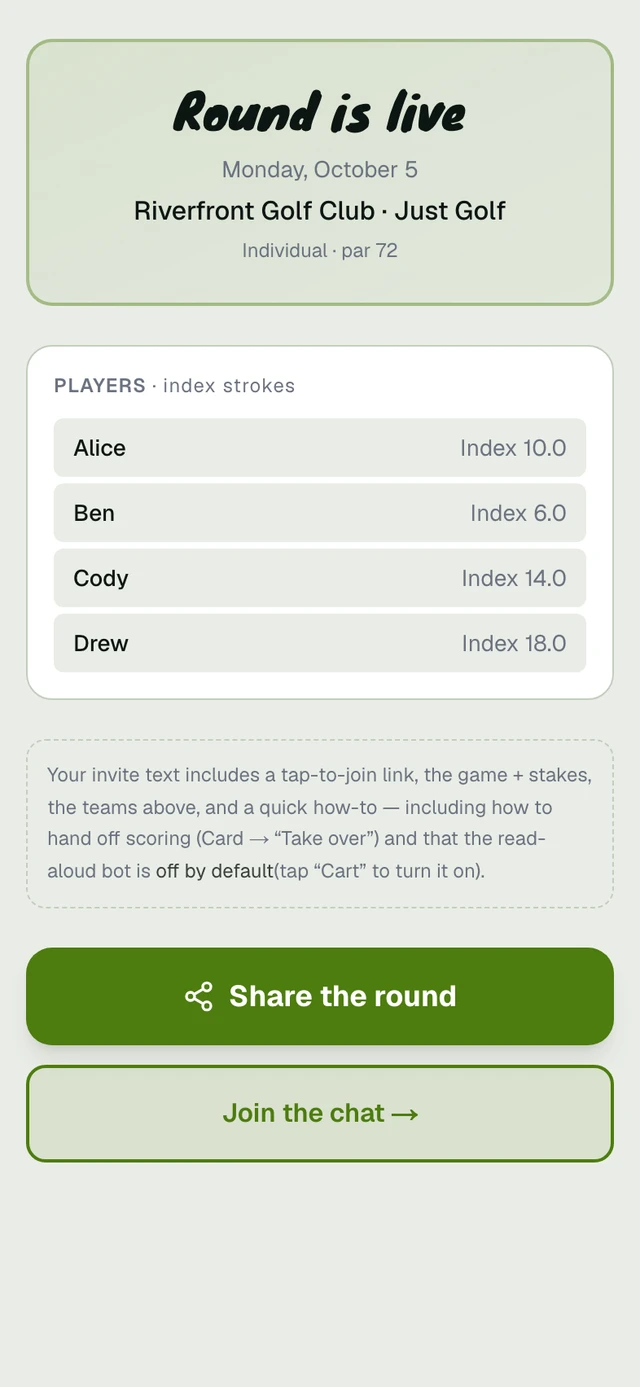Click the share icon on the green button
This screenshot has width=640, height=1387.
coord(199,996)
